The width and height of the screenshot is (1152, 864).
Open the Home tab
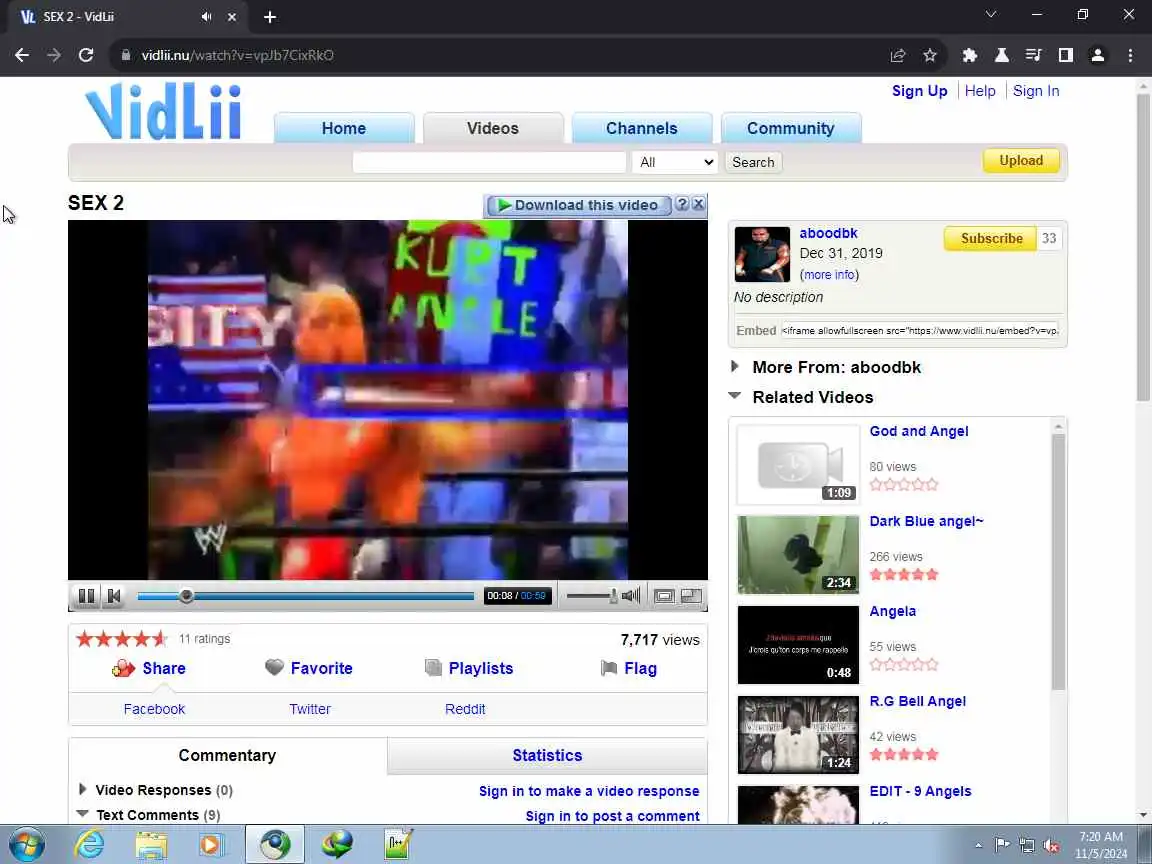344,129
